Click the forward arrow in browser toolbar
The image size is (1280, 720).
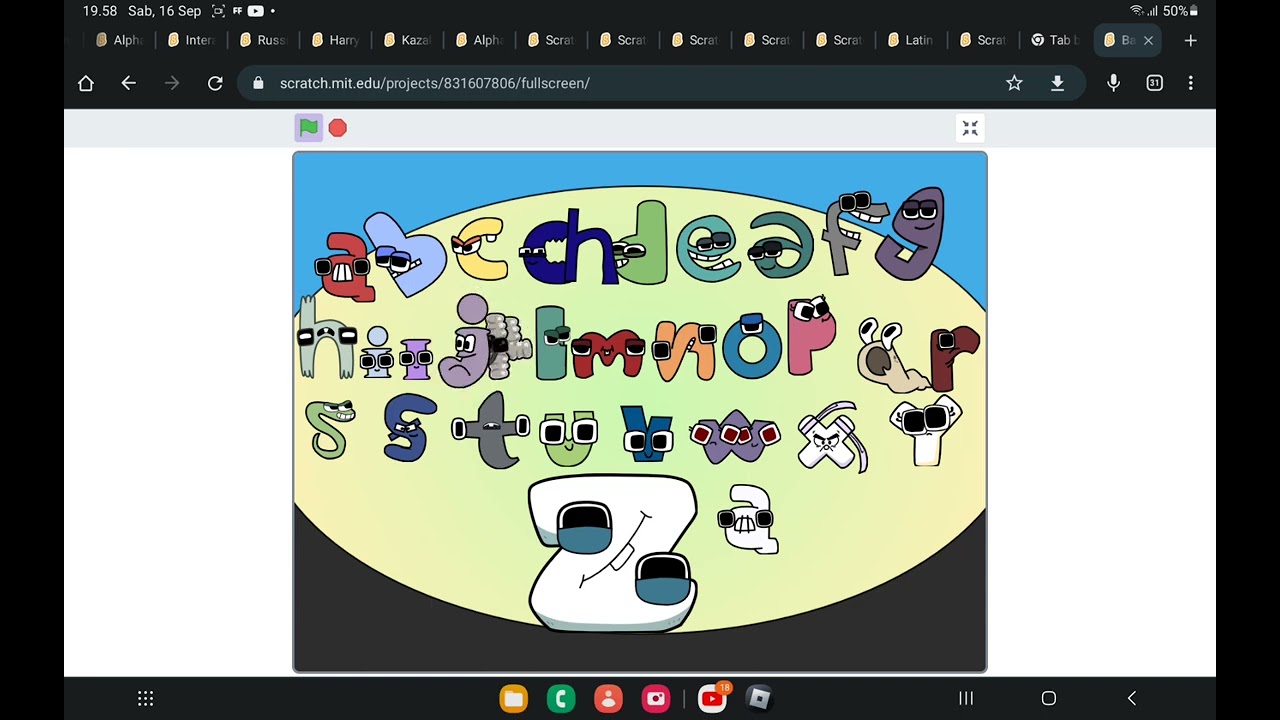point(172,83)
